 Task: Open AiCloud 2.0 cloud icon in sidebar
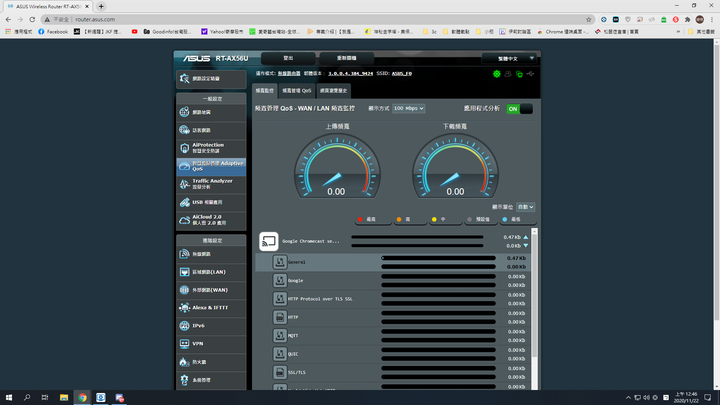tap(184, 220)
